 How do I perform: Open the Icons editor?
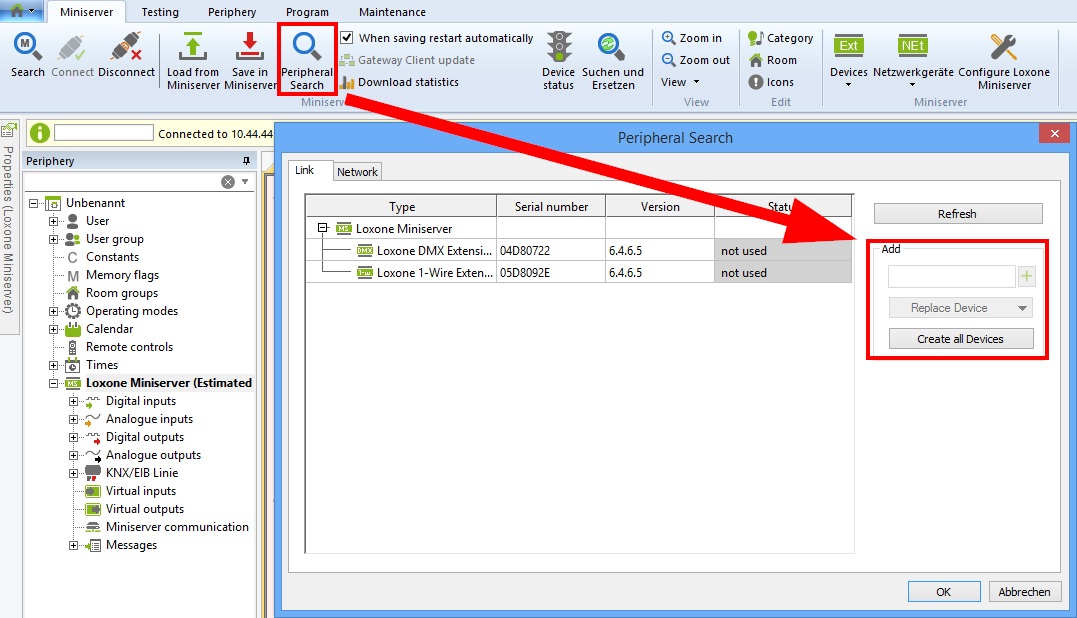tap(771, 82)
